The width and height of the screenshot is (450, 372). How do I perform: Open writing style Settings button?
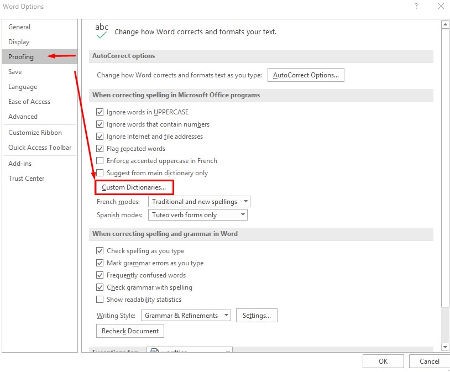point(257,315)
